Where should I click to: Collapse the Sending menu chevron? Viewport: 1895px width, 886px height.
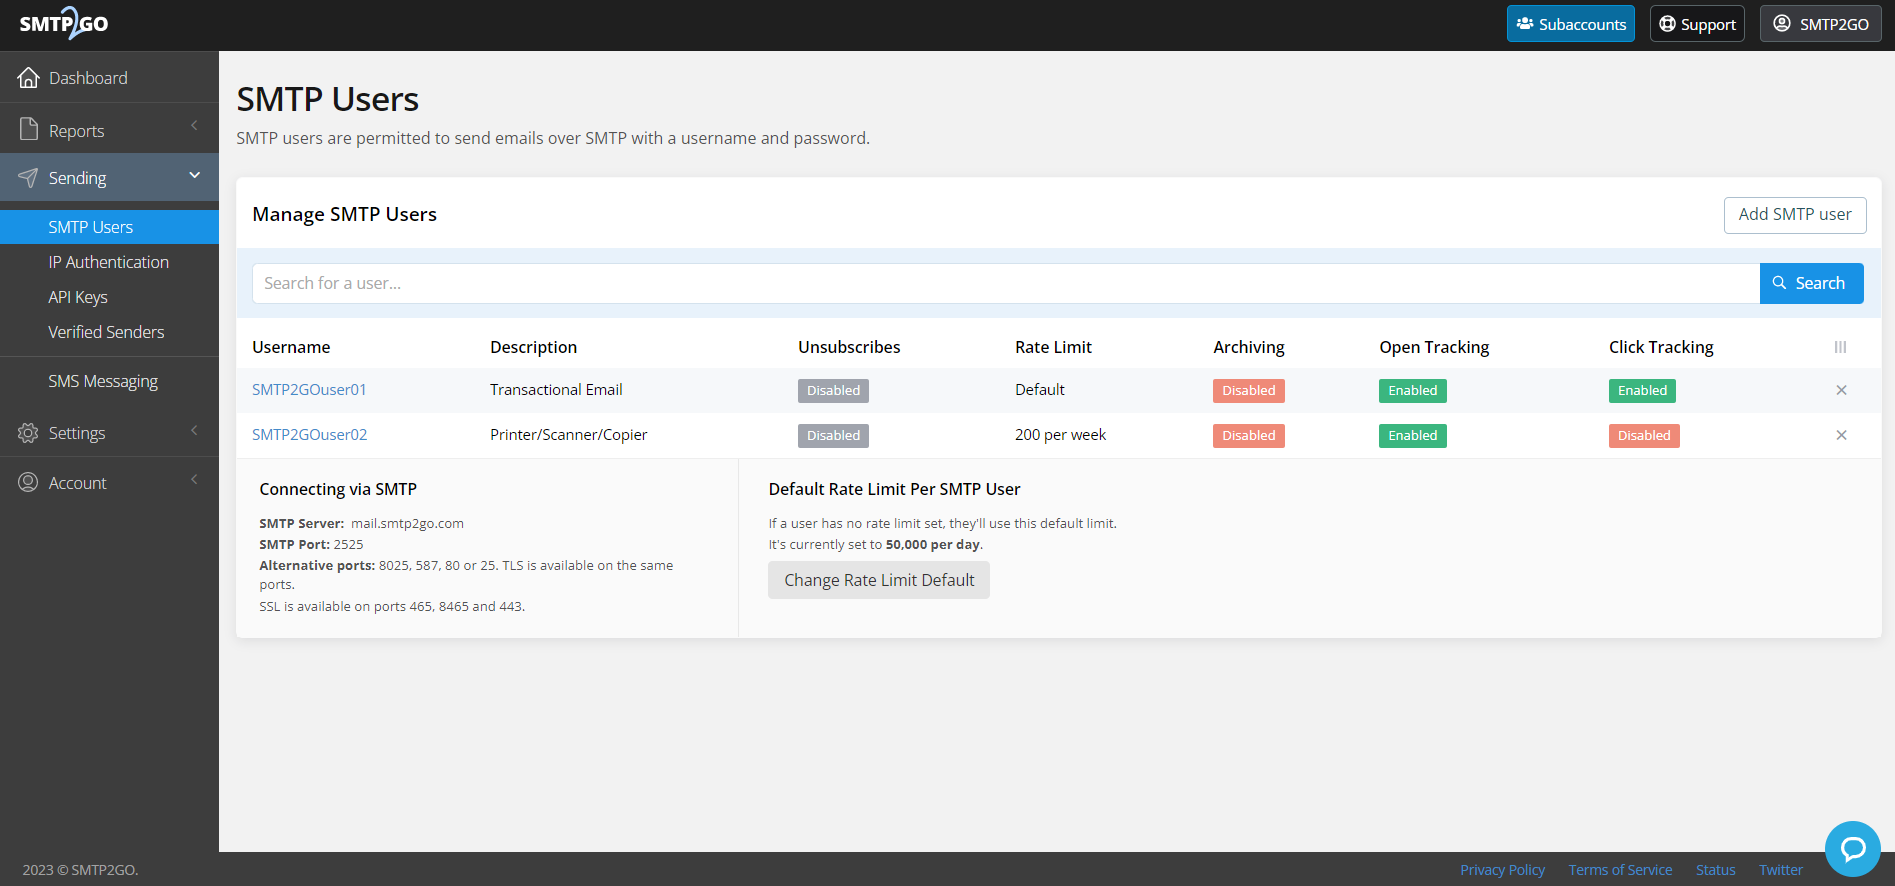click(x=194, y=175)
